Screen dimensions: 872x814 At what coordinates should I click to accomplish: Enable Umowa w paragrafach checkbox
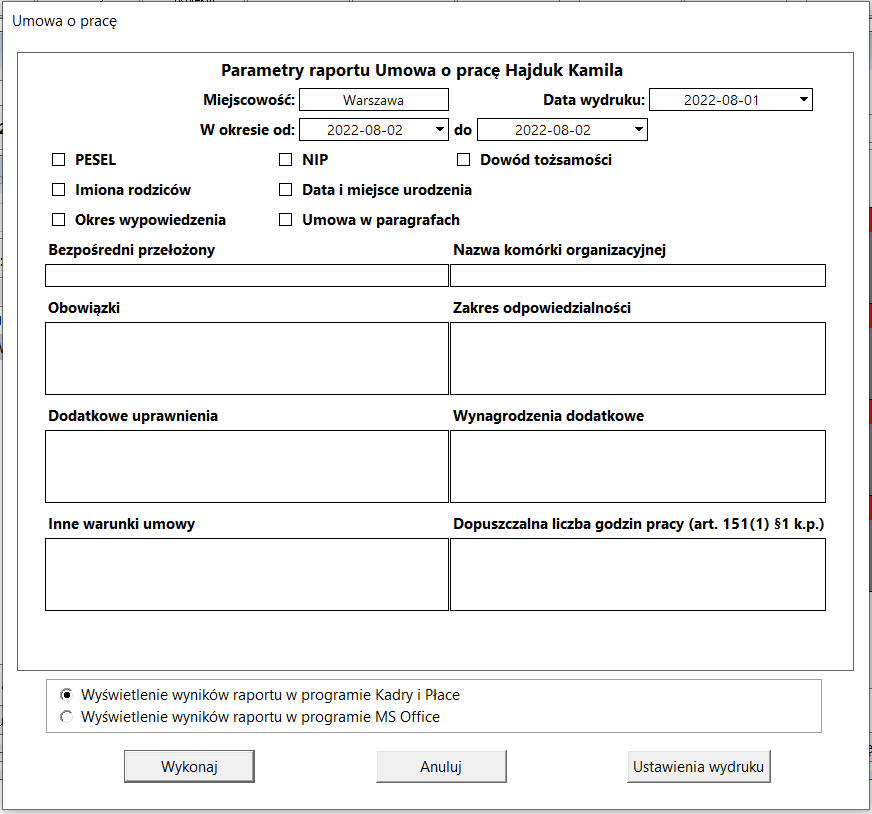click(285, 220)
